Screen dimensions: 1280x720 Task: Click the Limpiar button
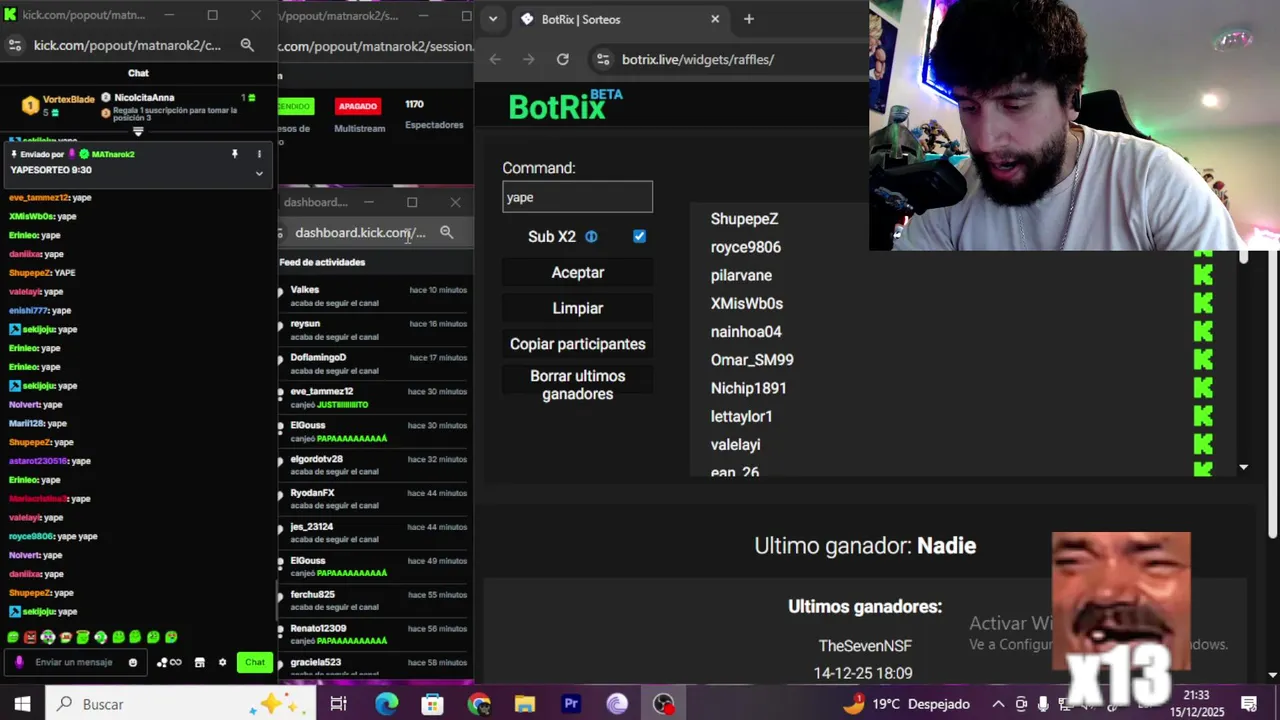click(x=577, y=308)
